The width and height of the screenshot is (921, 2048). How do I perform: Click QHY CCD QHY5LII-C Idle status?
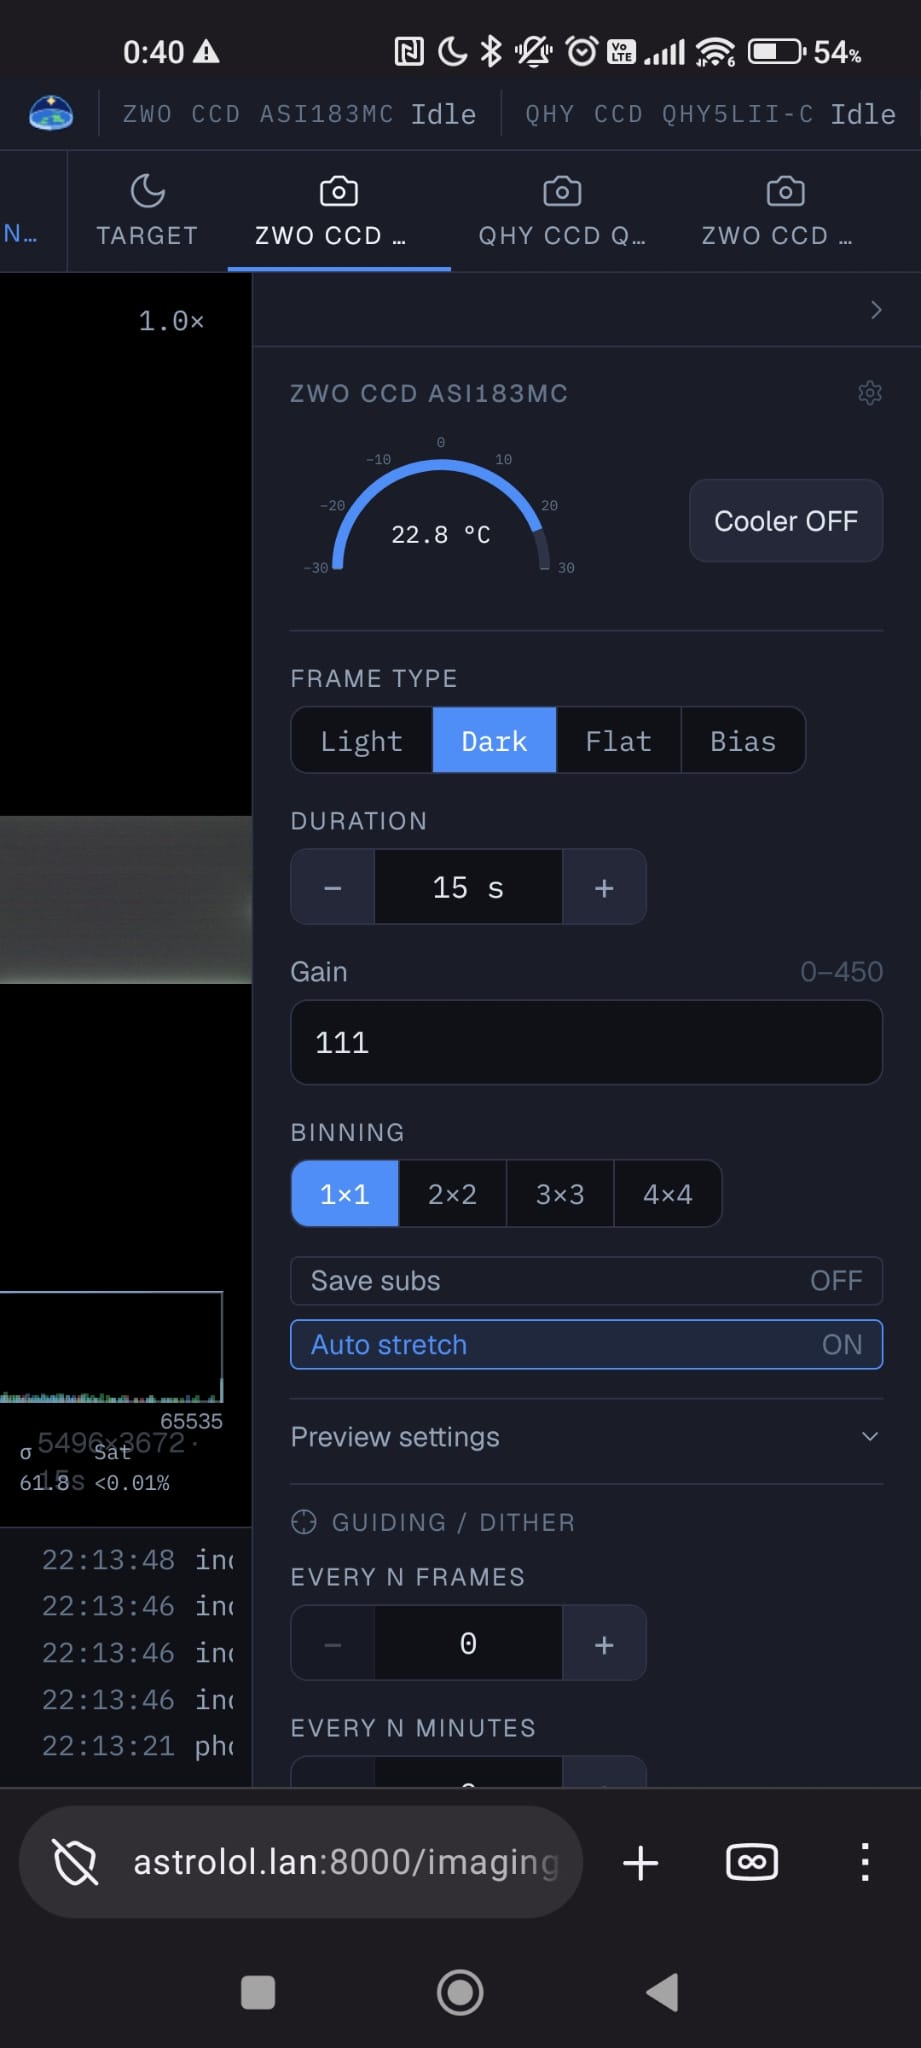click(x=710, y=114)
